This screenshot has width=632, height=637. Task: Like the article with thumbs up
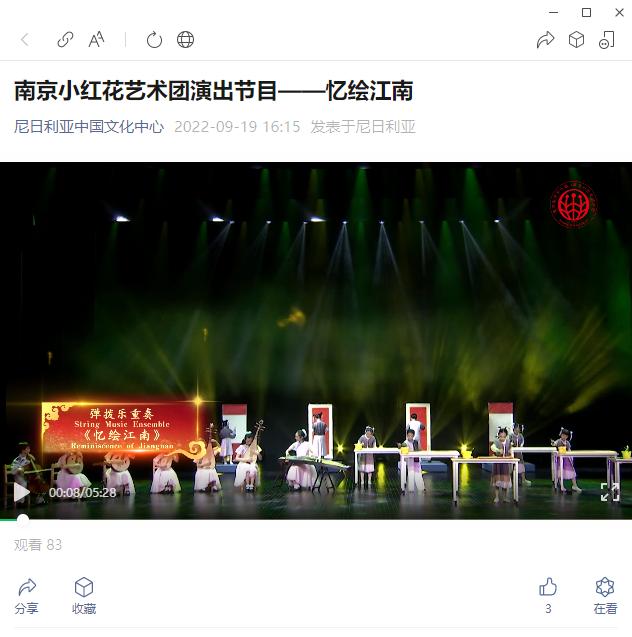pyautogui.click(x=548, y=596)
